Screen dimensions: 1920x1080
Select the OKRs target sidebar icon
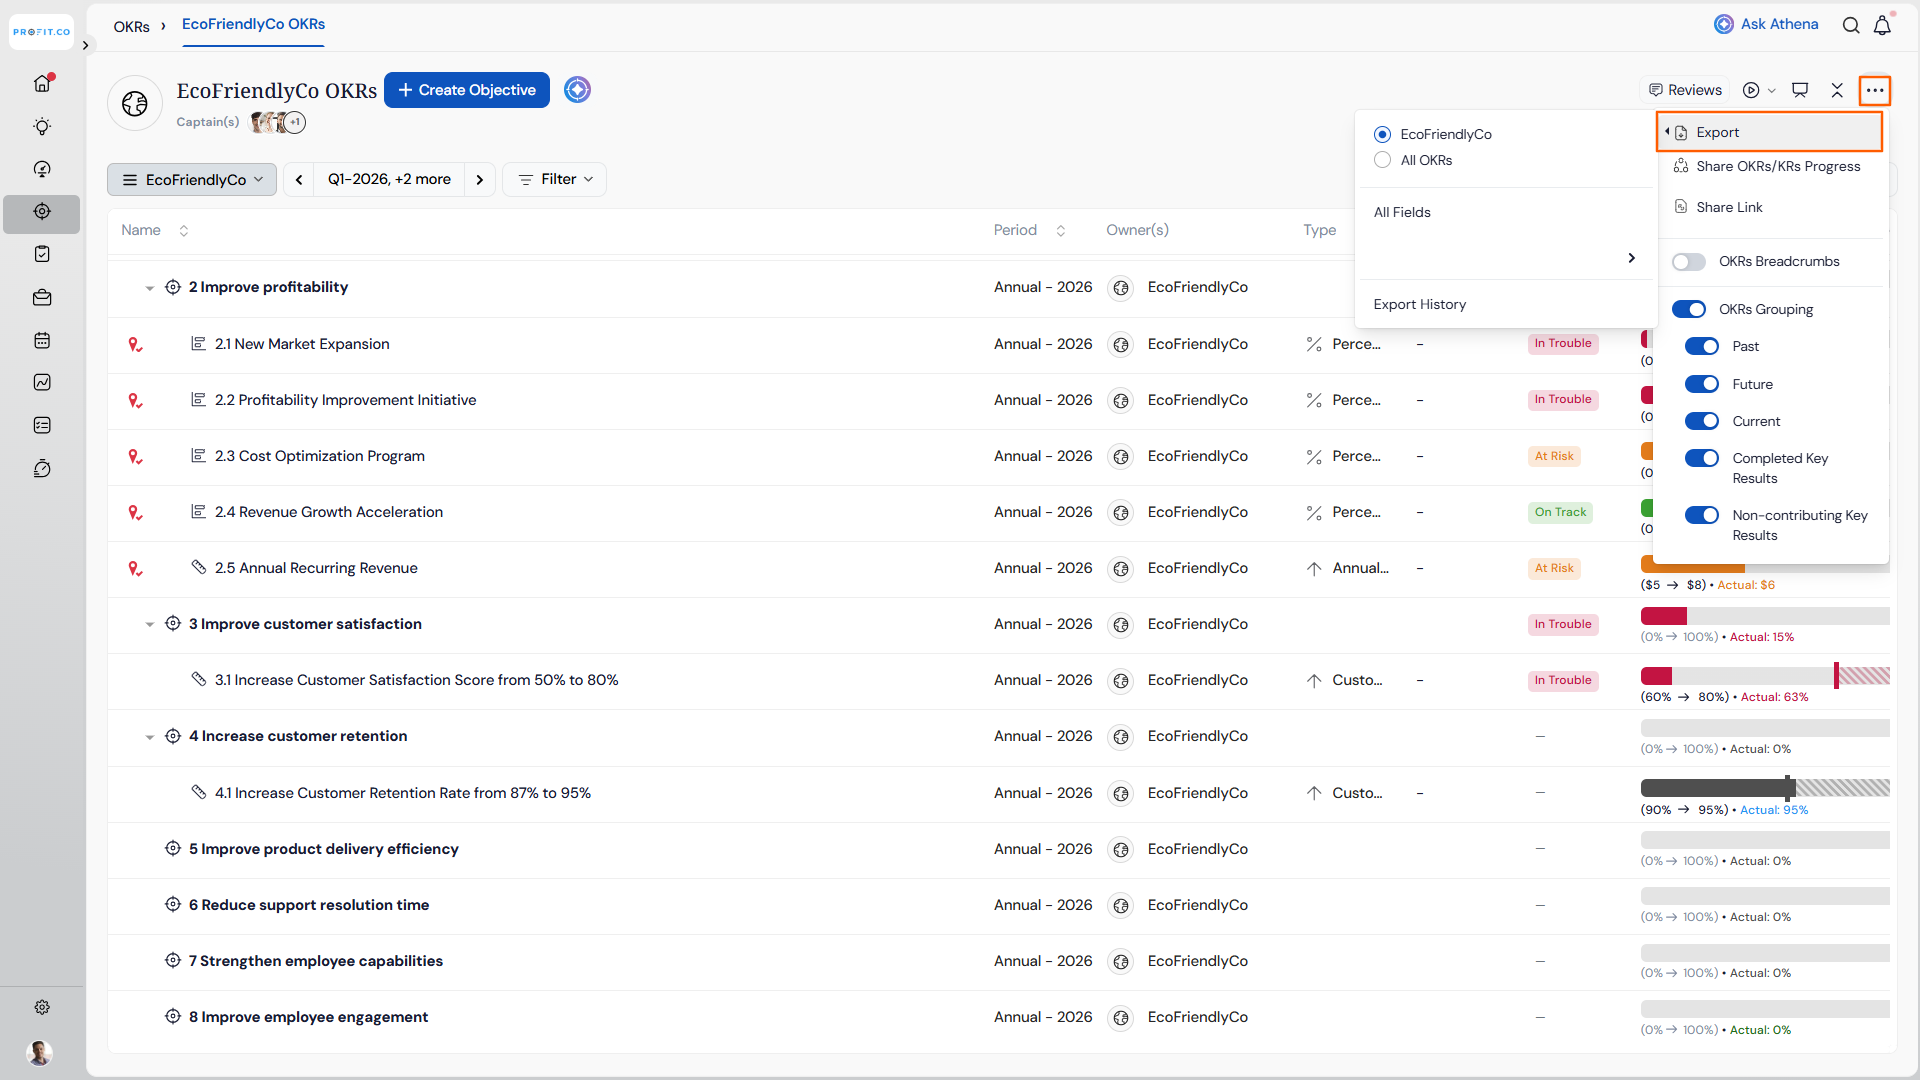click(x=42, y=212)
